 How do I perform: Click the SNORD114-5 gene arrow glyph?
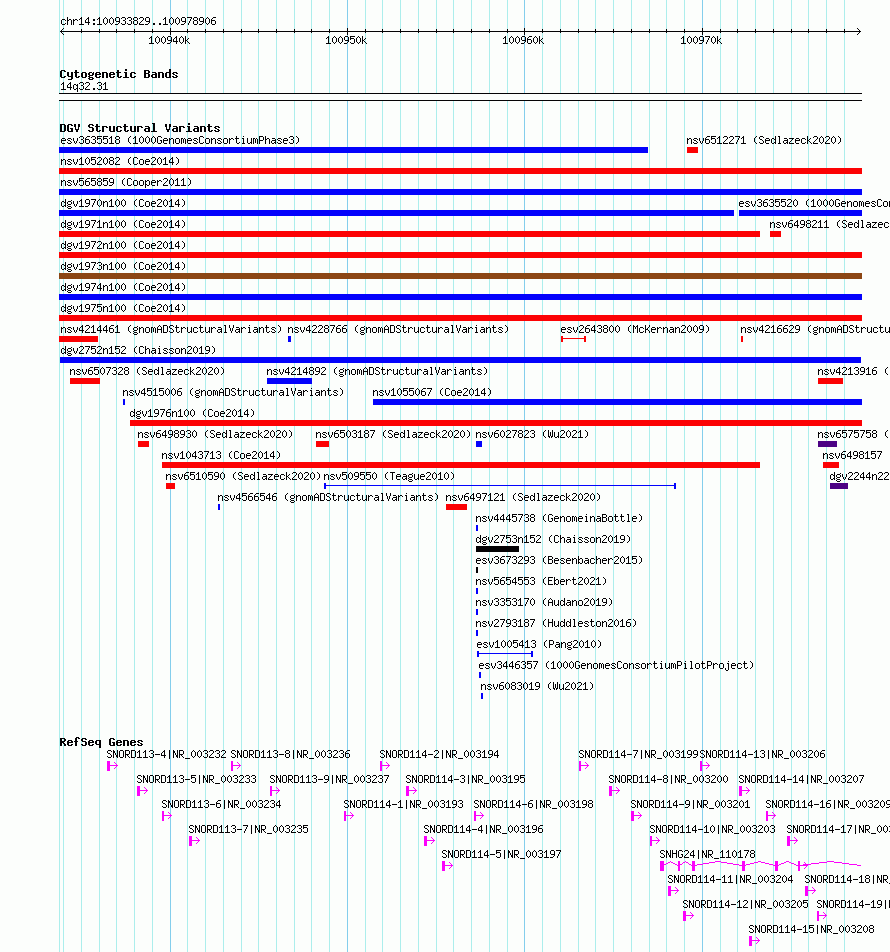click(447, 866)
